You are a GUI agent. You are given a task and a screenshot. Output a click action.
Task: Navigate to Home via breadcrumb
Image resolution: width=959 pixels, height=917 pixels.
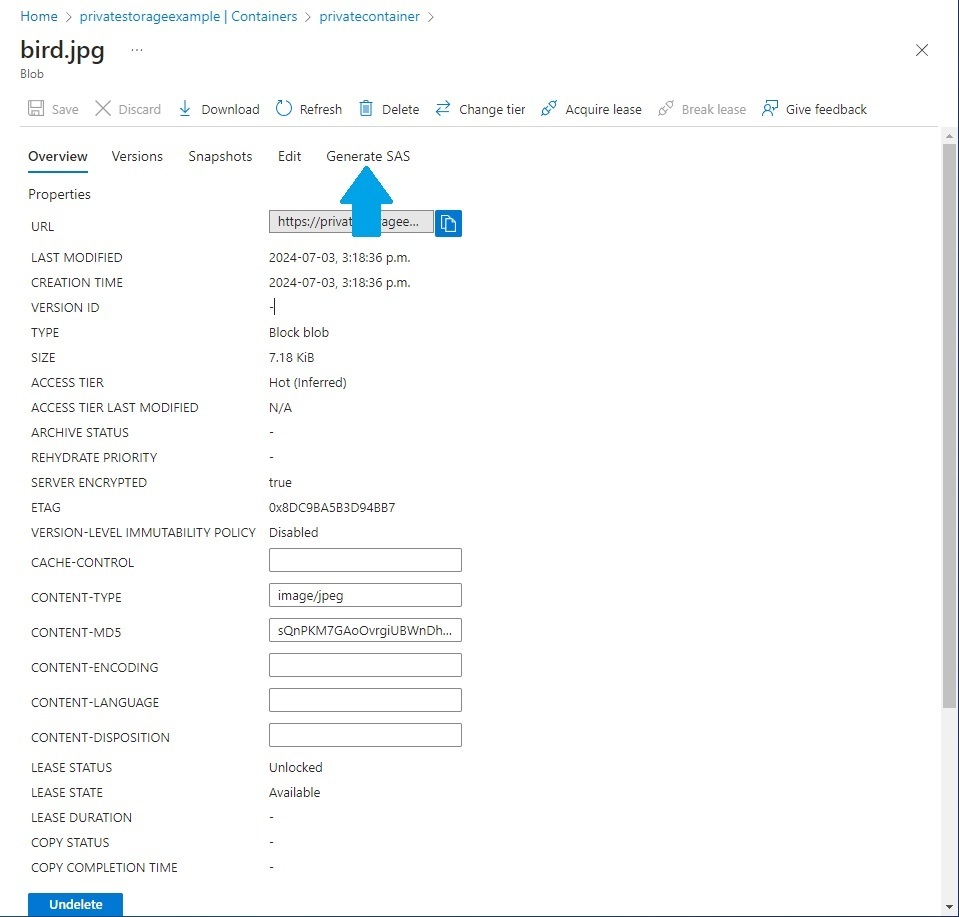pos(37,16)
